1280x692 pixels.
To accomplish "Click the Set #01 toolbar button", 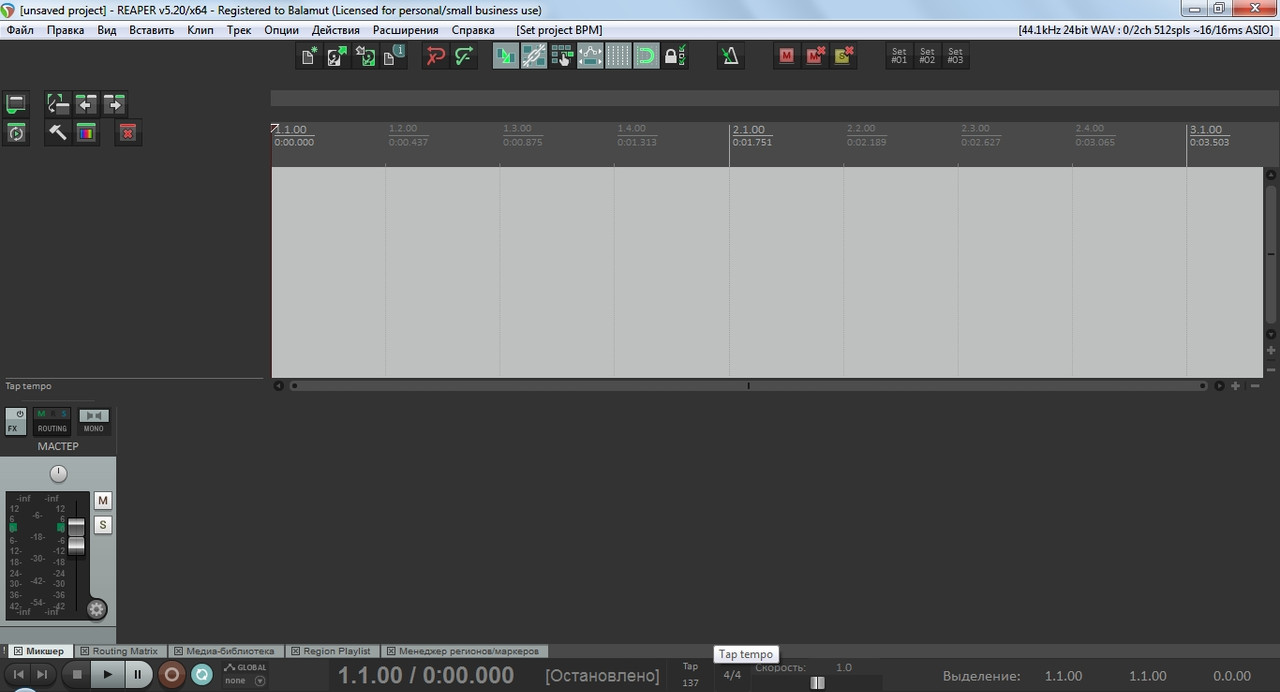I will coord(899,56).
